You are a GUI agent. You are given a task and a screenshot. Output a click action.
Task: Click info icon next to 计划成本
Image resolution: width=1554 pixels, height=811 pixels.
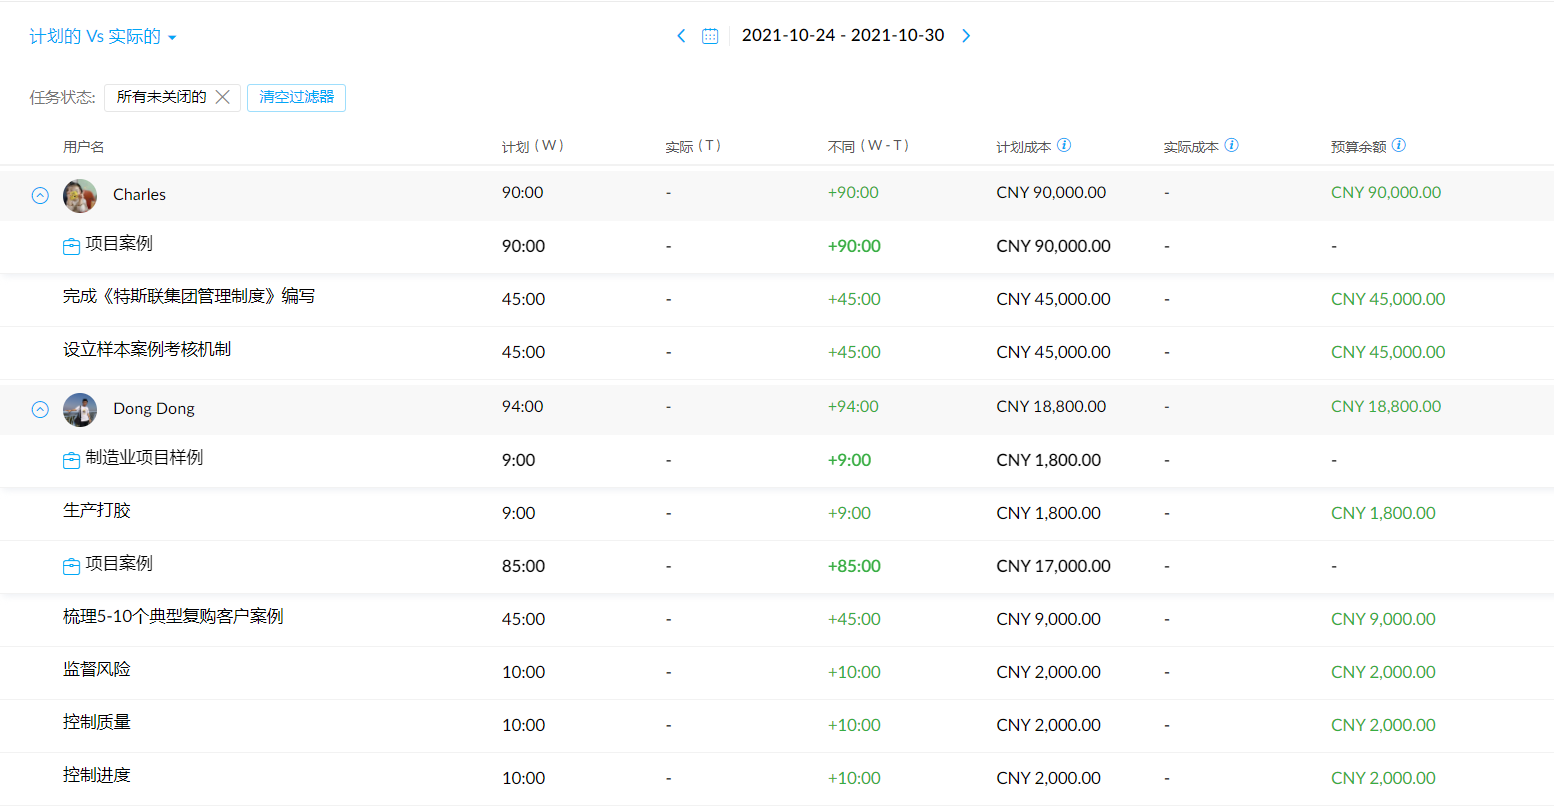1064,145
